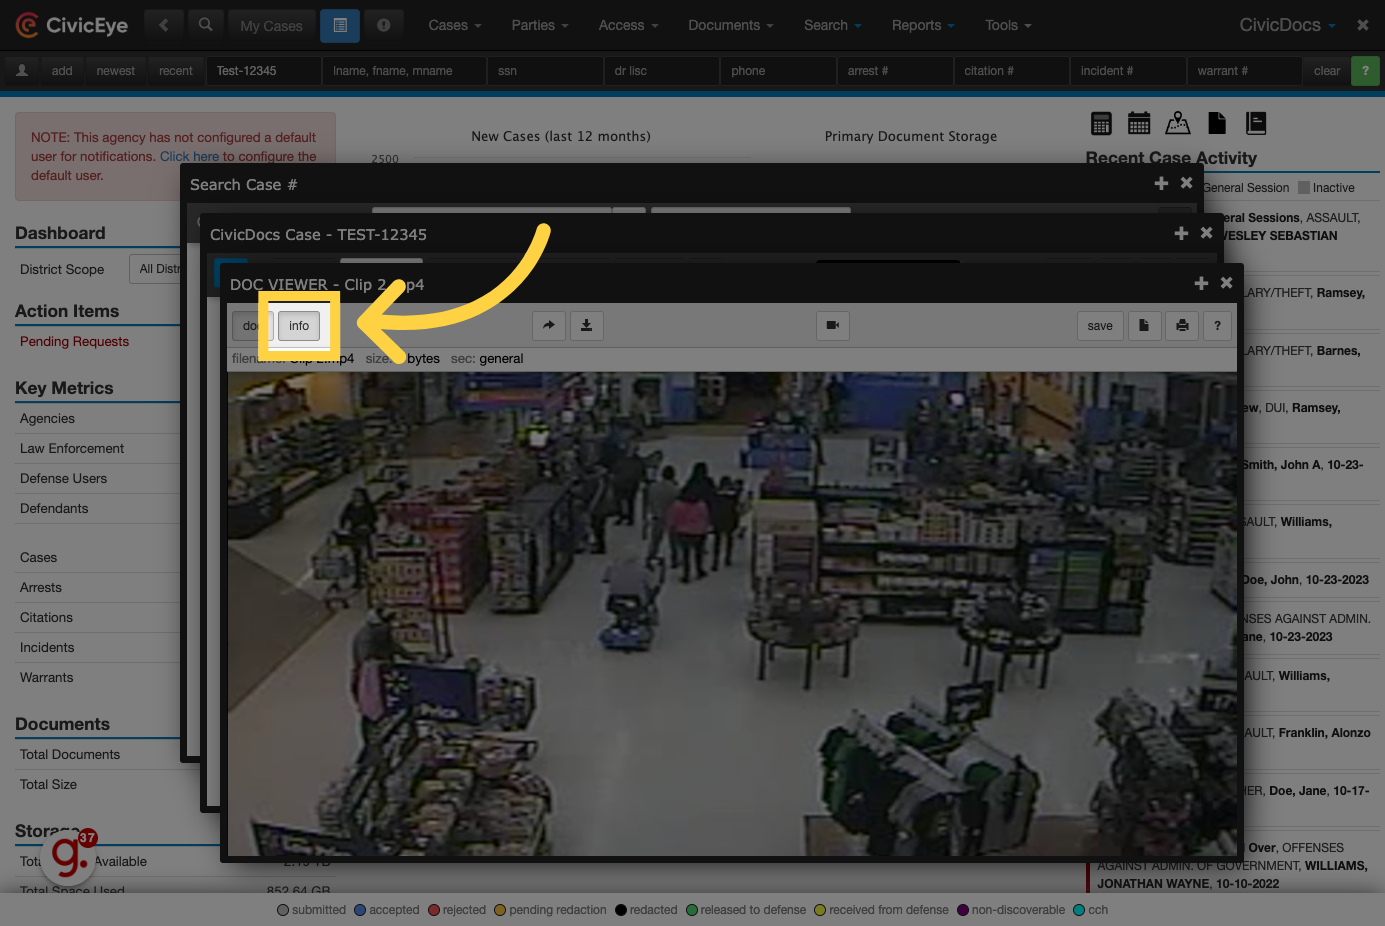Viewport: 1385px width, 926px height.
Task: Click the citation # input field
Action: (x=1011, y=71)
